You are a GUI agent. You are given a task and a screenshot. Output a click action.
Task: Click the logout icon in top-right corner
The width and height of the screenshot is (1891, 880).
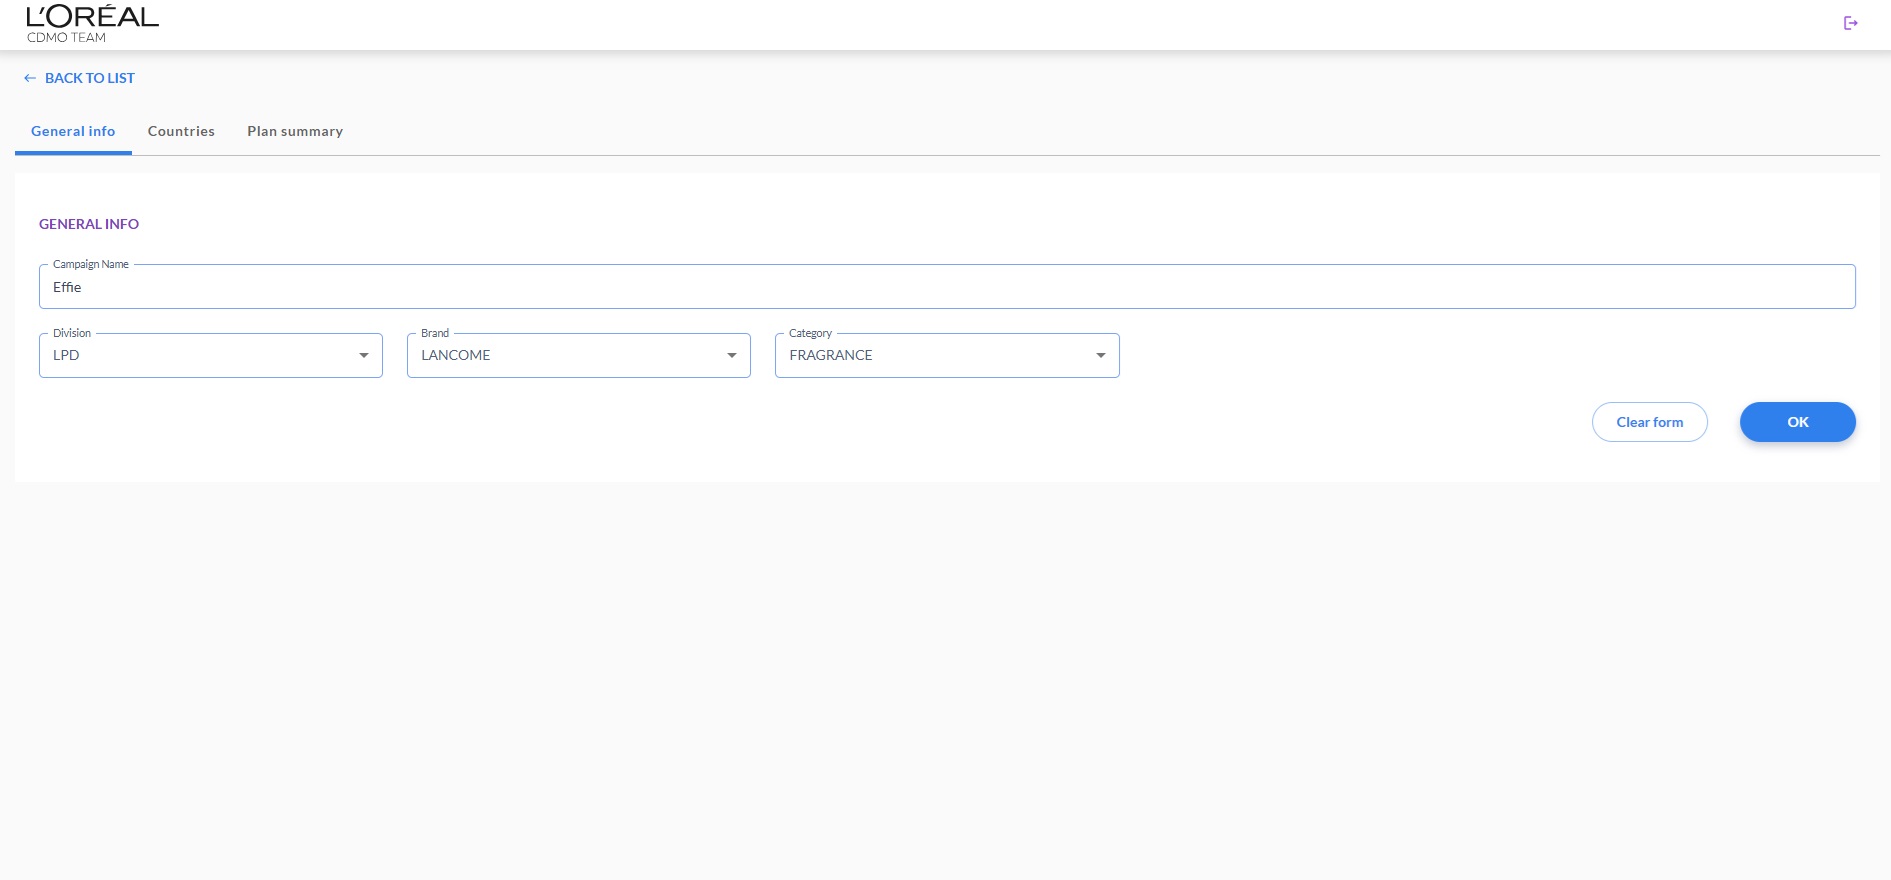tap(1850, 23)
